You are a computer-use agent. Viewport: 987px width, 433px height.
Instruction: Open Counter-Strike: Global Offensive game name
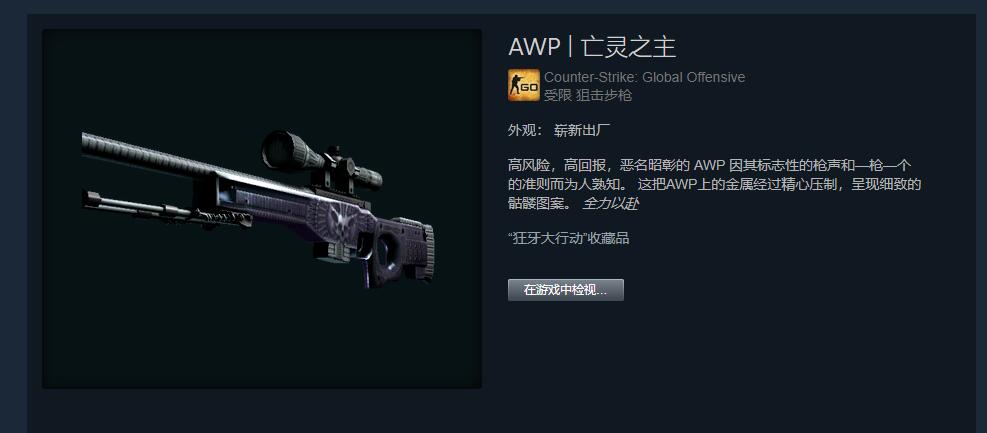[x=645, y=77]
